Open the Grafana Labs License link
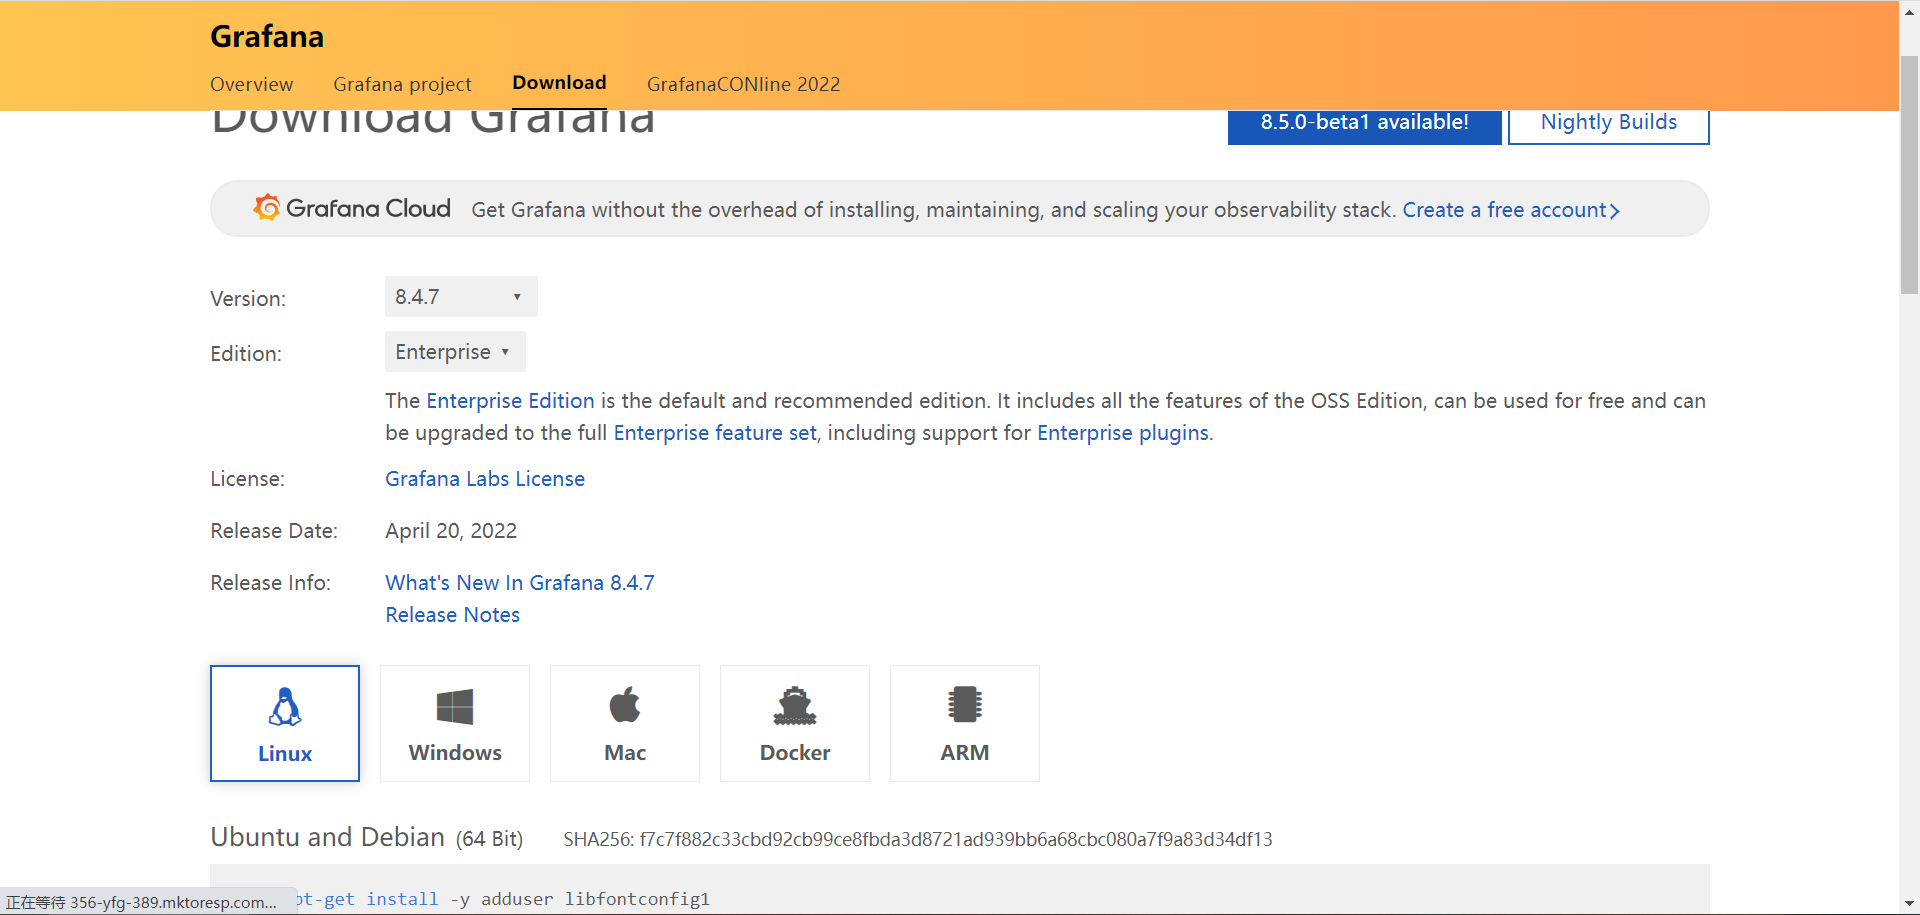Screen dimensions: 1920x915 (485, 479)
